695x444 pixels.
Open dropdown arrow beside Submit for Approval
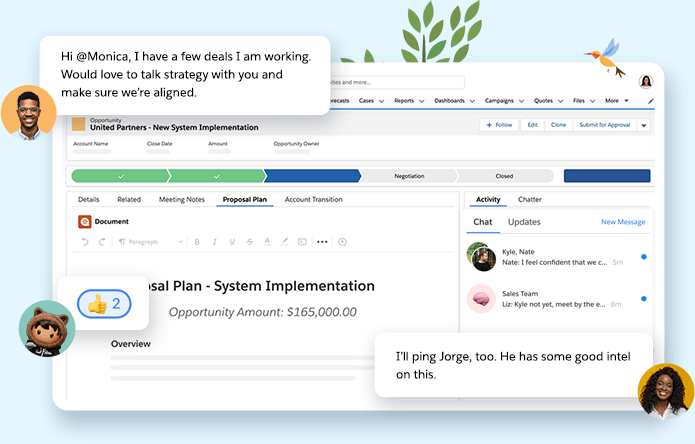tap(643, 125)
